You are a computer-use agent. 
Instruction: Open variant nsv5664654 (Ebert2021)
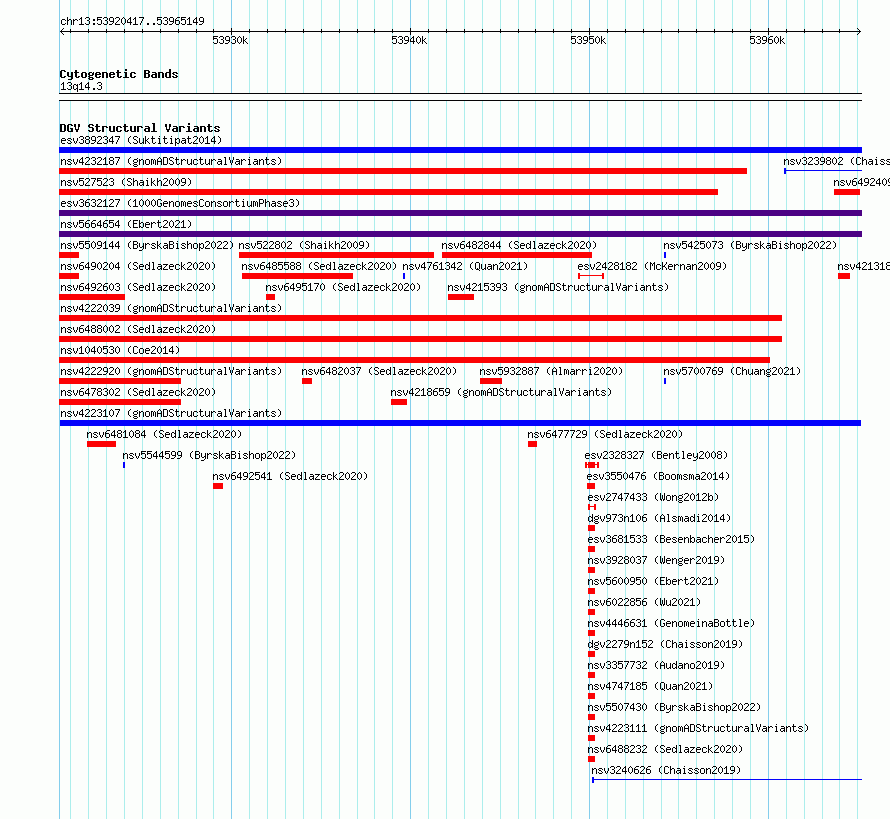(x=126, y=224)
